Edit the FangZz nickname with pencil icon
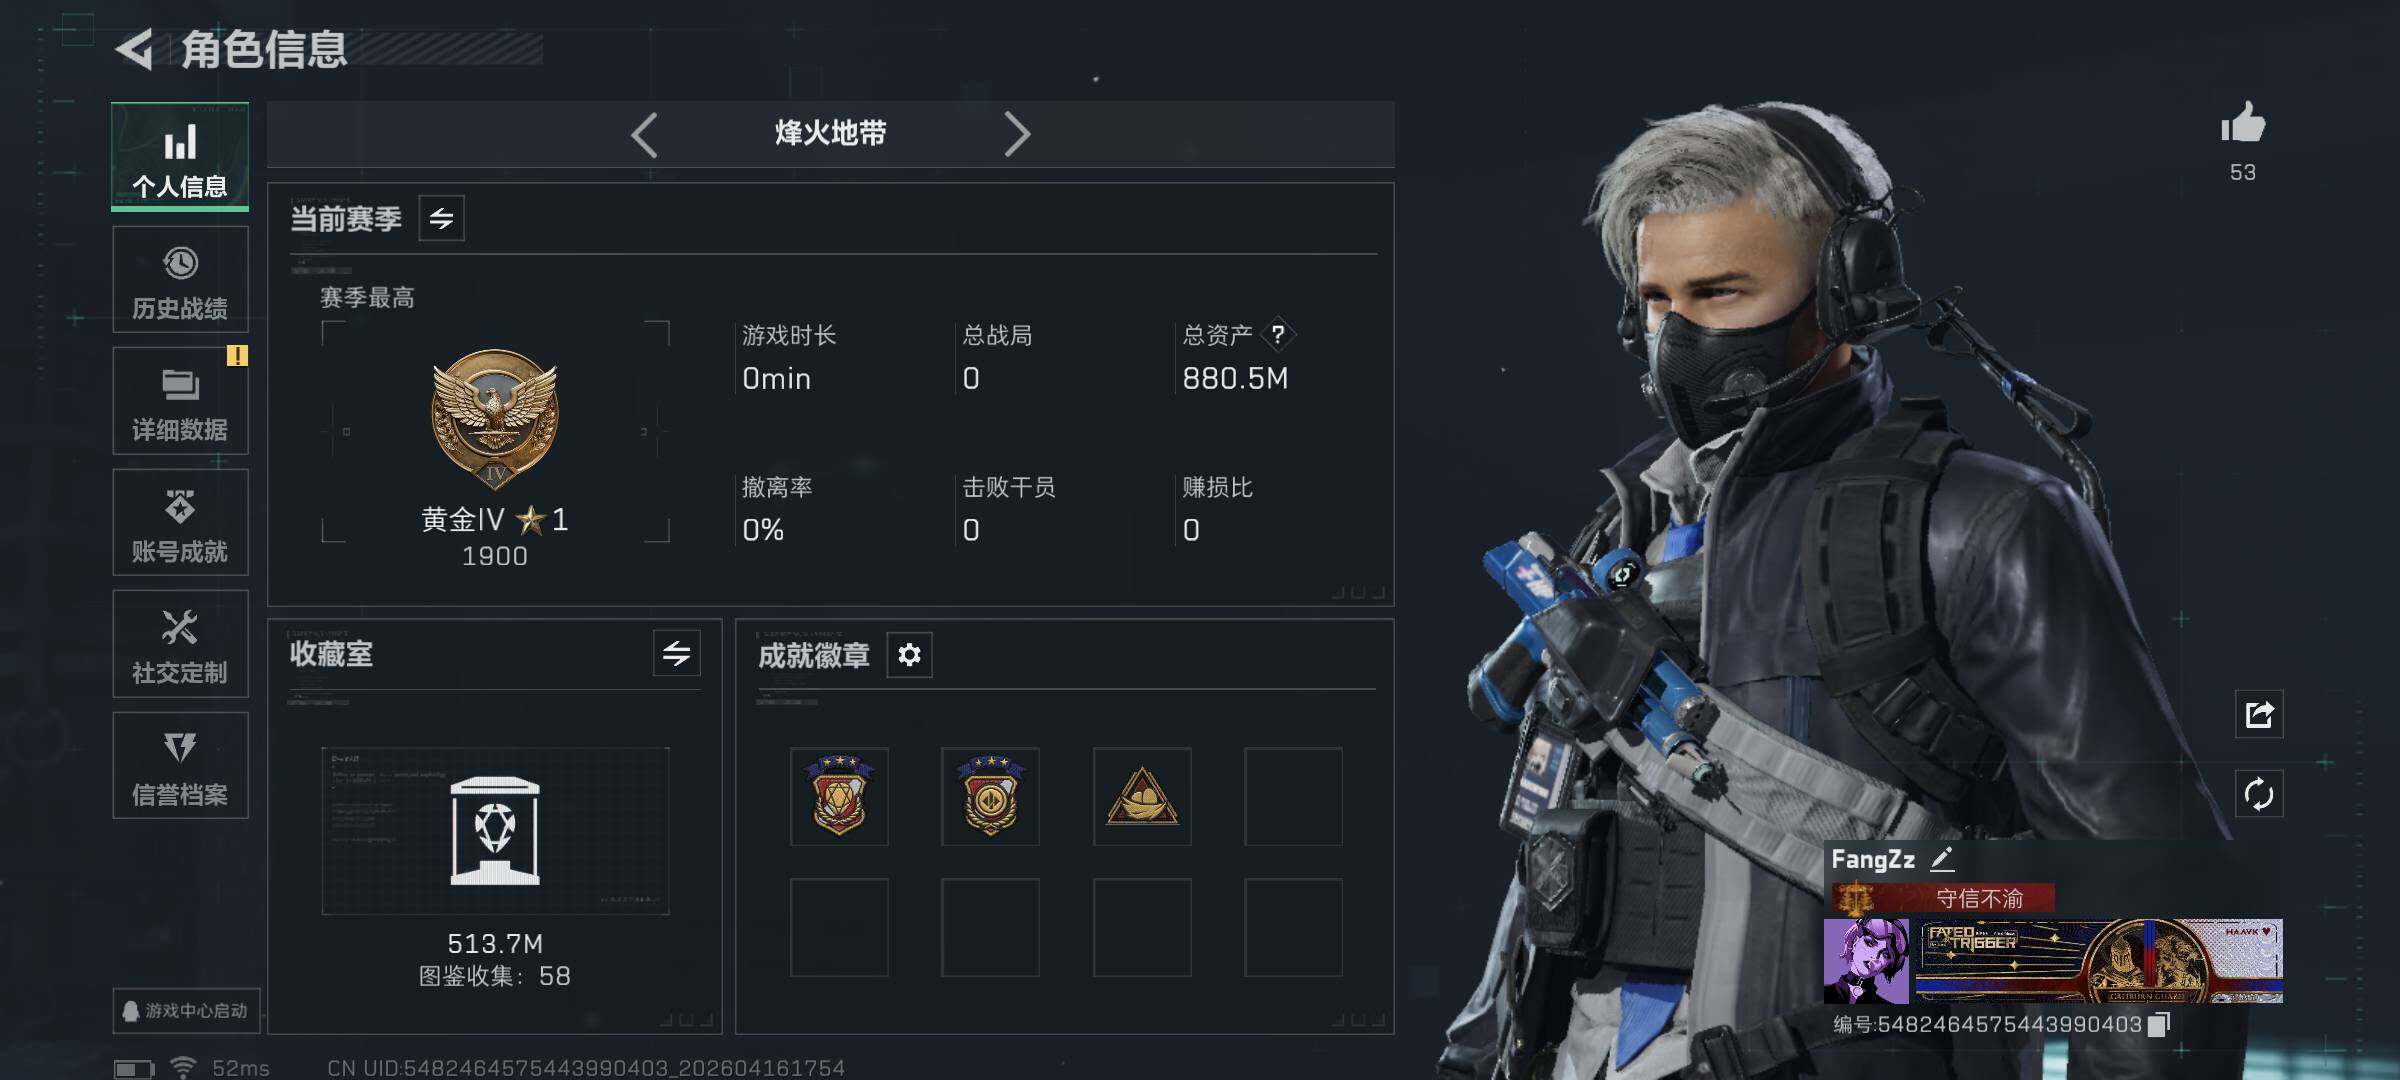Screen dimensions: 2400x1080 [x=1942, y=859]
